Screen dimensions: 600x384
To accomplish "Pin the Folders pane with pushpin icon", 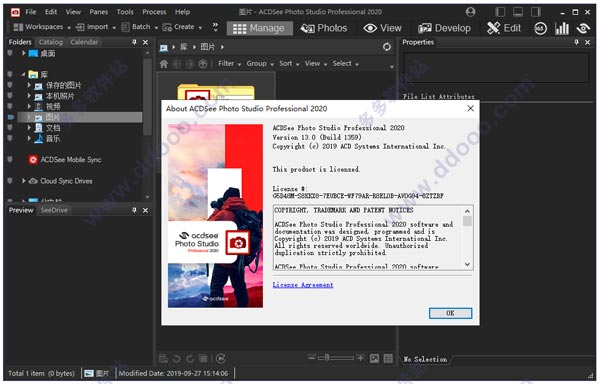I will coord(134,42).
